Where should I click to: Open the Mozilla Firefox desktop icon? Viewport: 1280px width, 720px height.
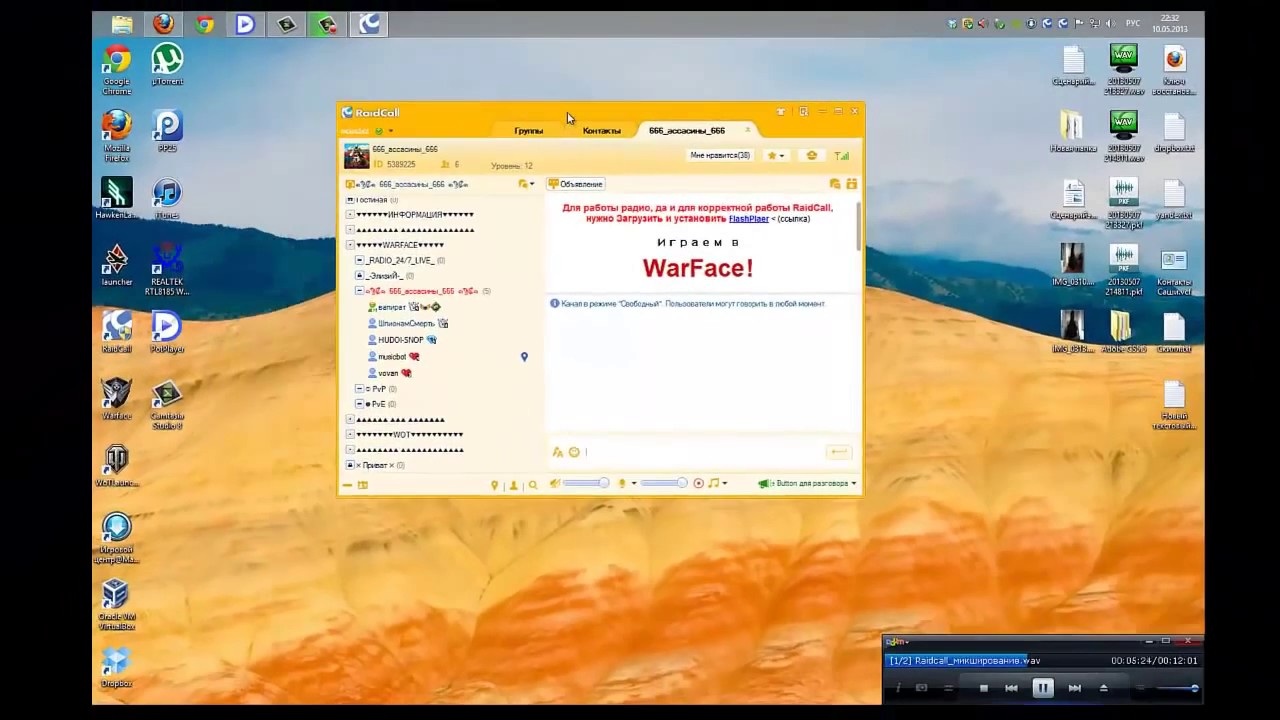pyautogui.click(x=117, y=136)
